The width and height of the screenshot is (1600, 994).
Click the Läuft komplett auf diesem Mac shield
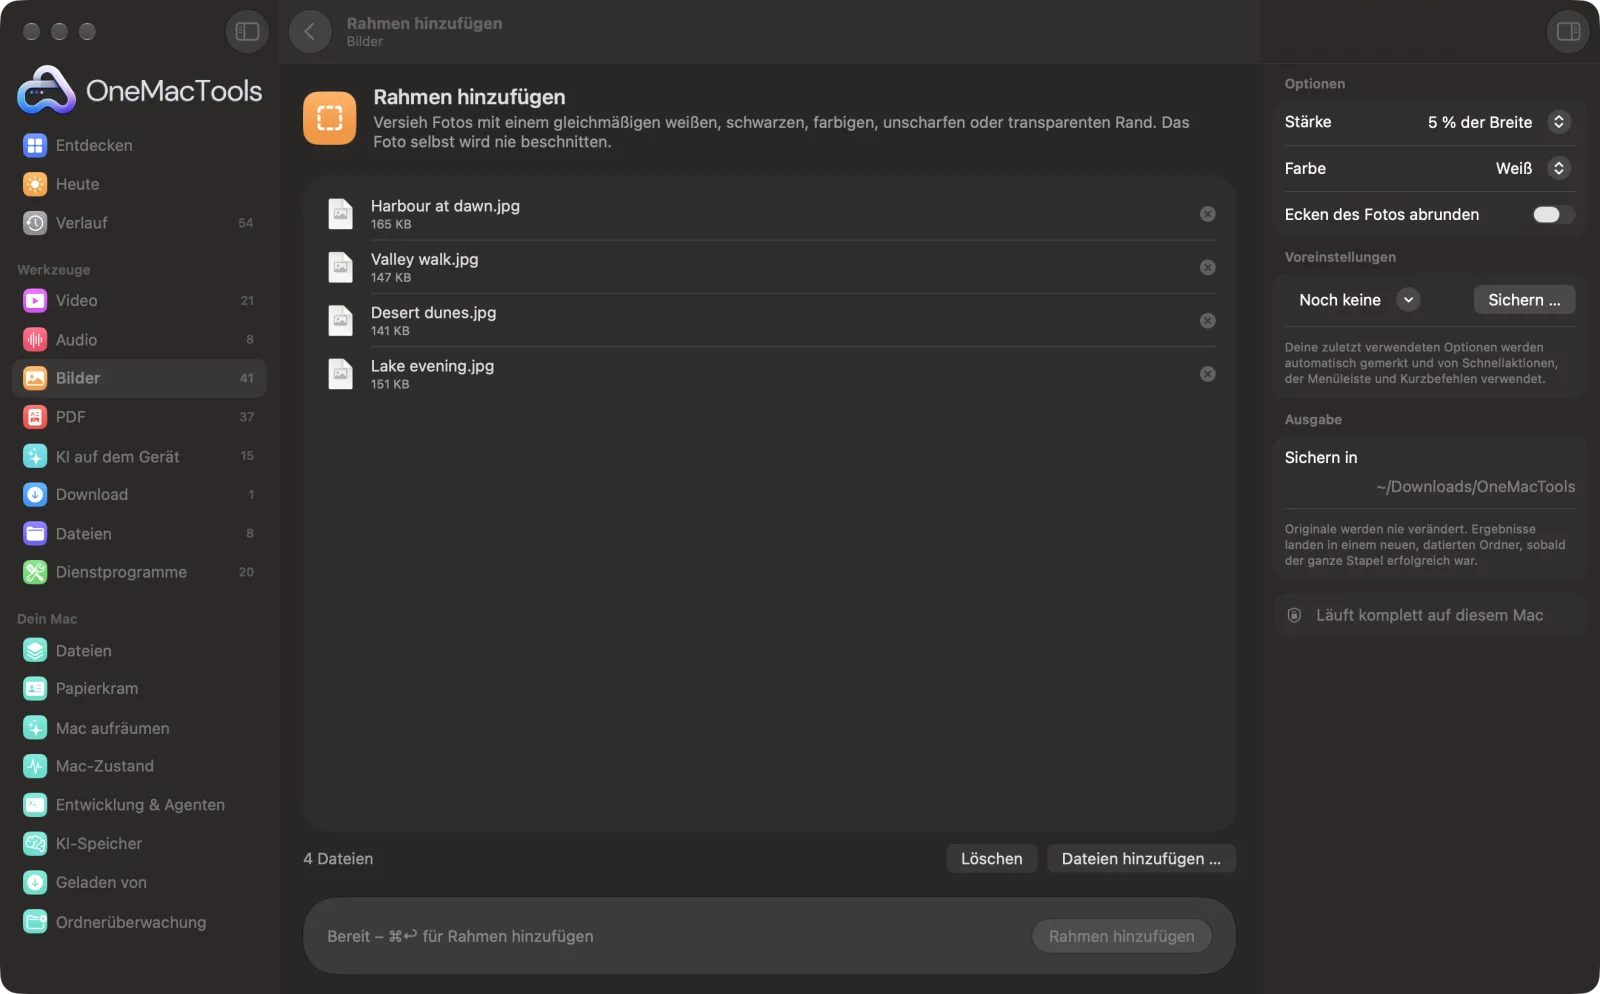[x=1294, y=616]
